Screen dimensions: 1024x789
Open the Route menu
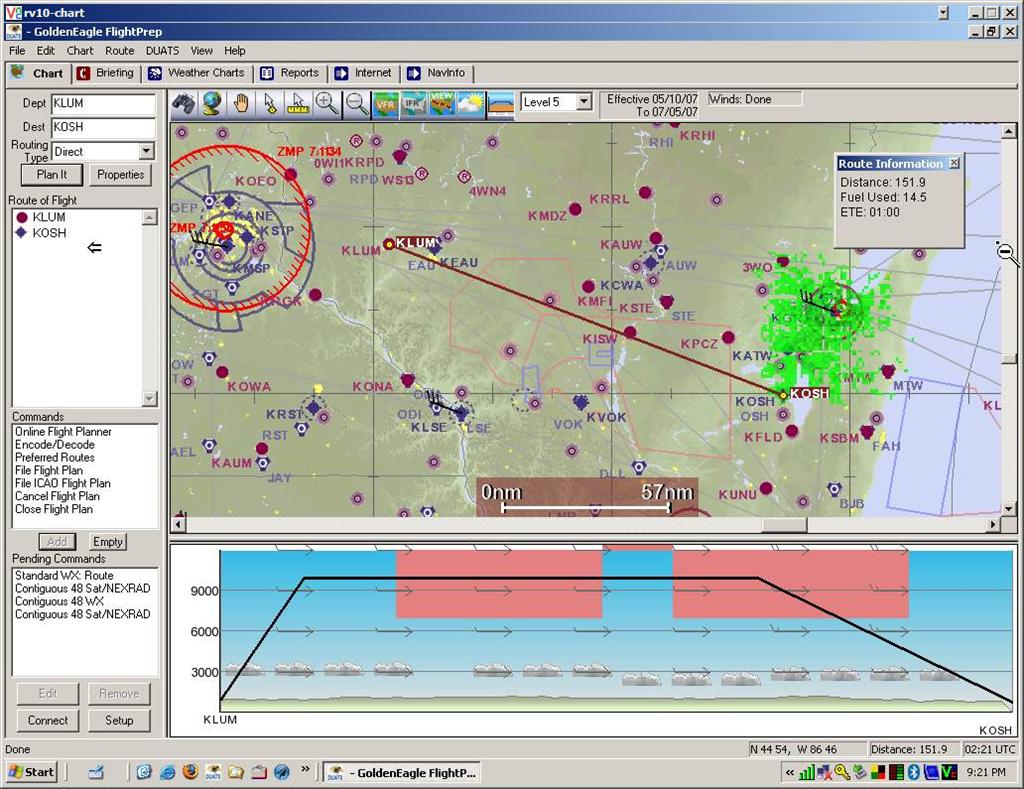[120, 50]
